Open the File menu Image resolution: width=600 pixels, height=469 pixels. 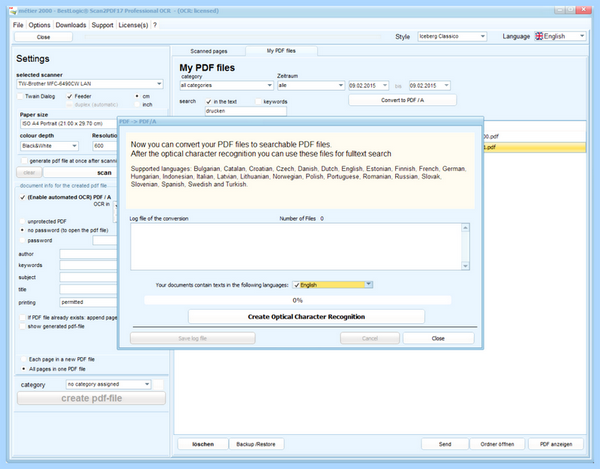click(18, 25)
